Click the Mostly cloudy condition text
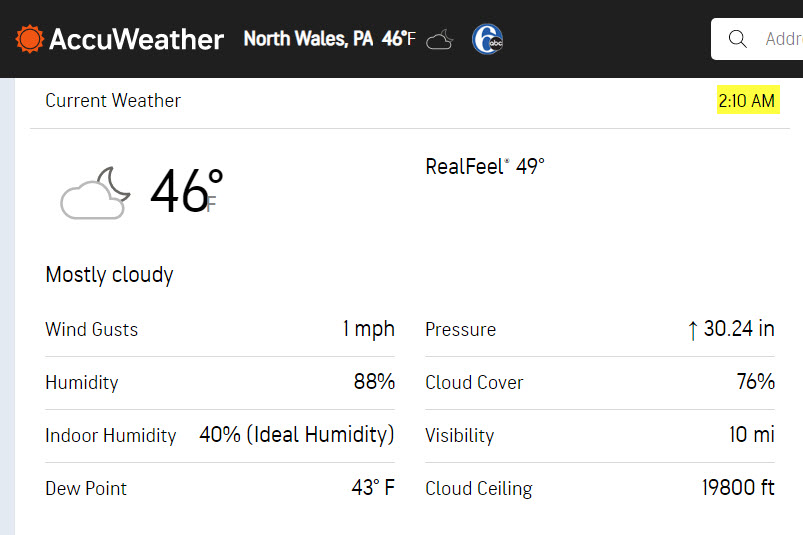The height and width of the screenshot is (535, 803). [110, 275]
